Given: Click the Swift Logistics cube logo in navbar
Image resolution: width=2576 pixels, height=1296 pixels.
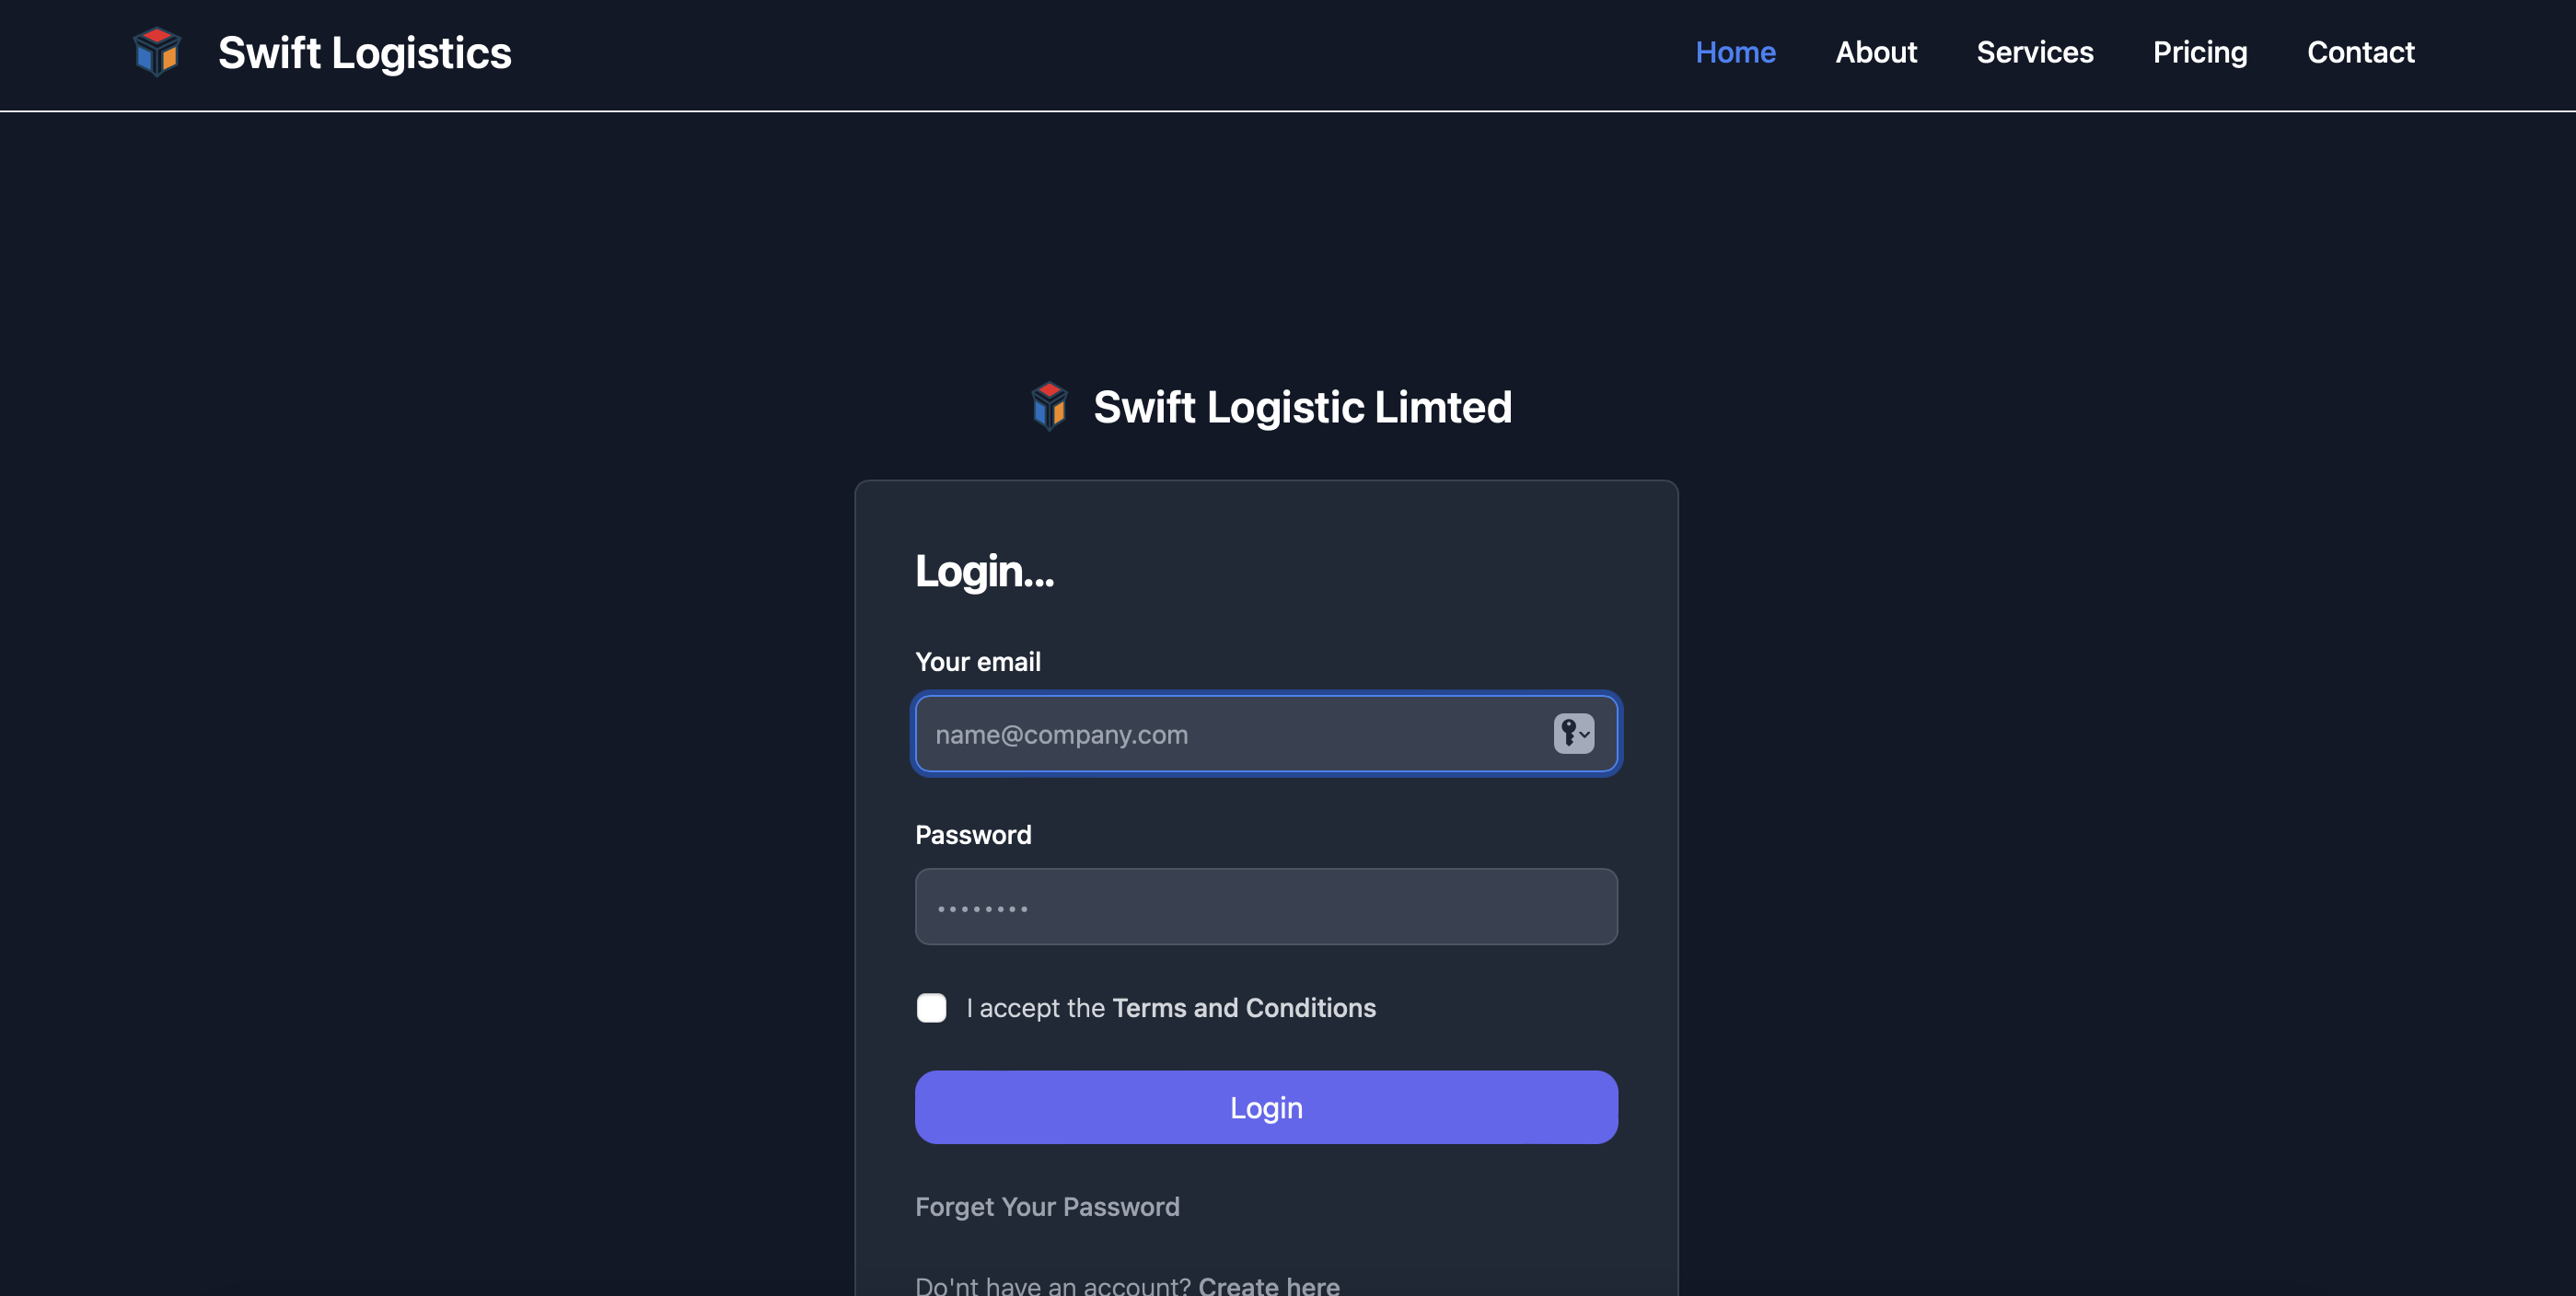Looking at the screenshot, I should tap(157, 52).
